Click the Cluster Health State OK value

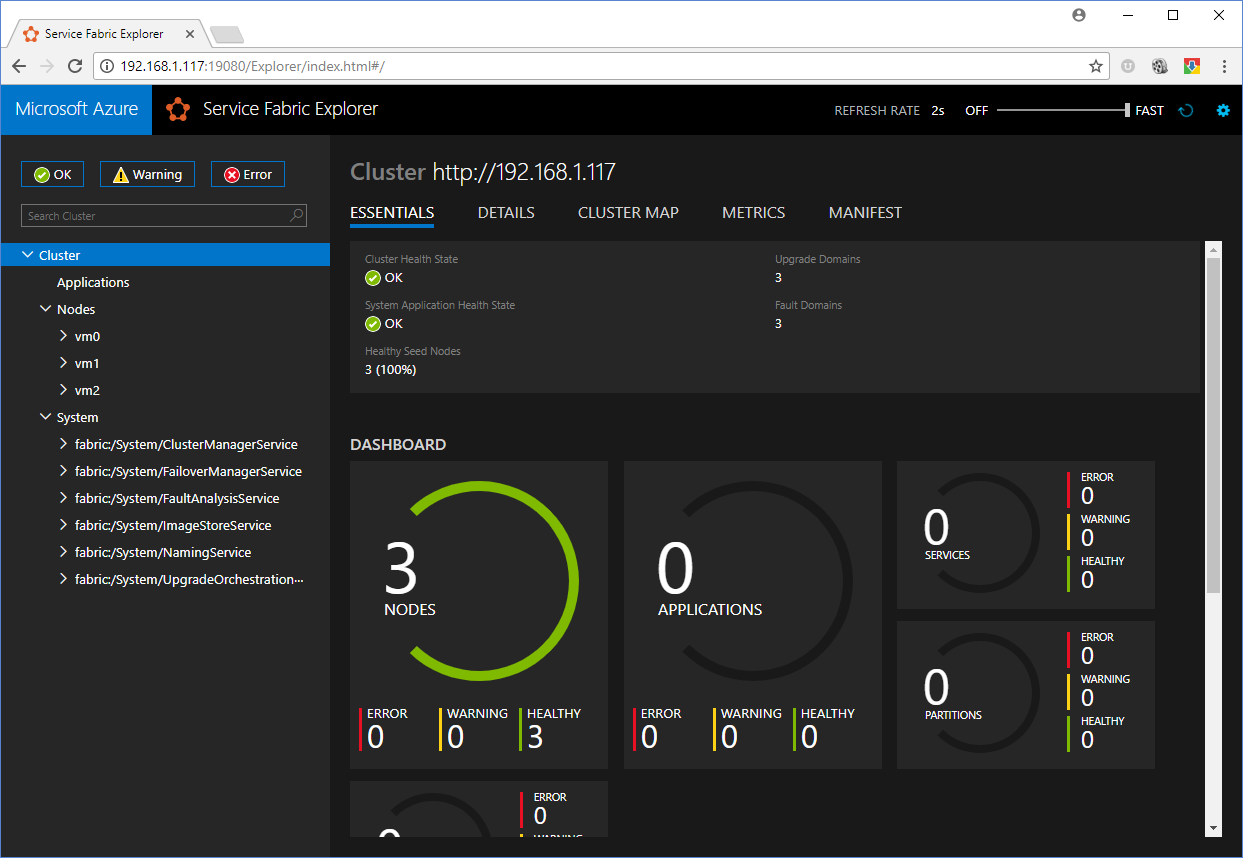tap(384, 278)
